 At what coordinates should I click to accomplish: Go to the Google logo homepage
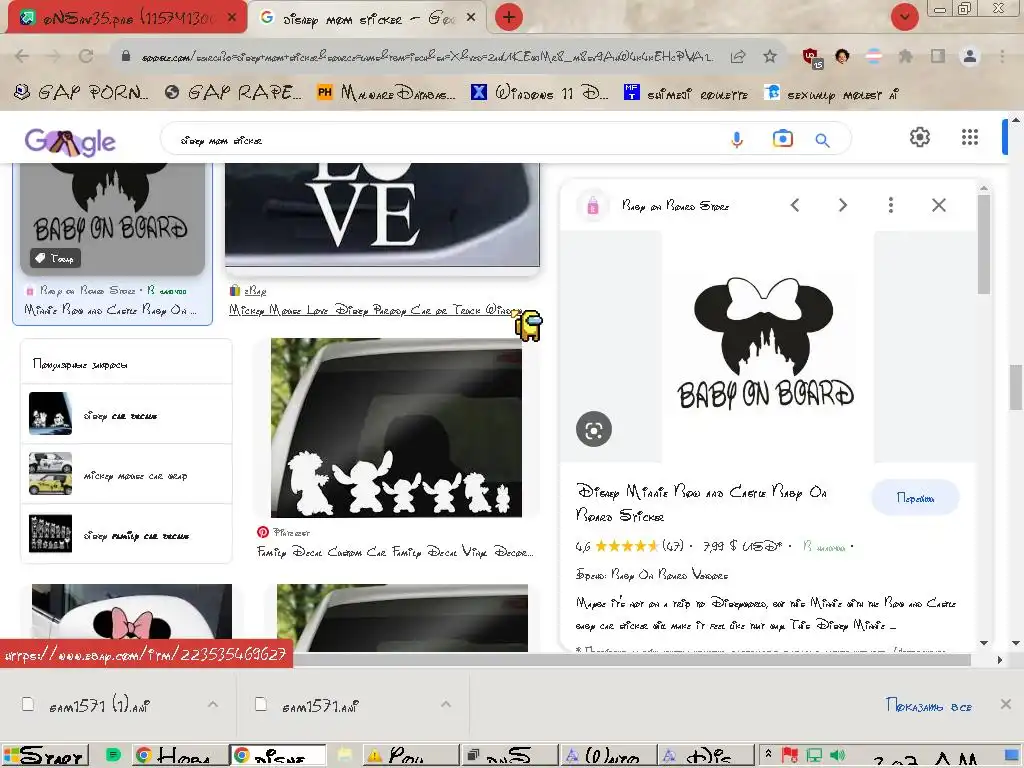coord(70,142)
